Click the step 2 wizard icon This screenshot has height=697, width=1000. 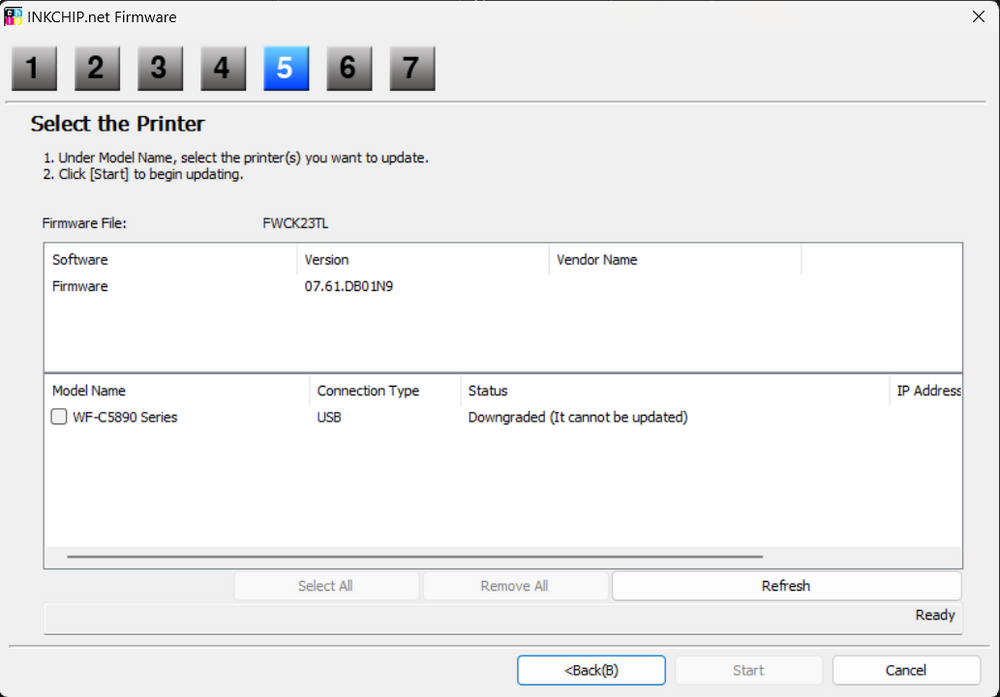pyautogui.click(x=96, y=68)
